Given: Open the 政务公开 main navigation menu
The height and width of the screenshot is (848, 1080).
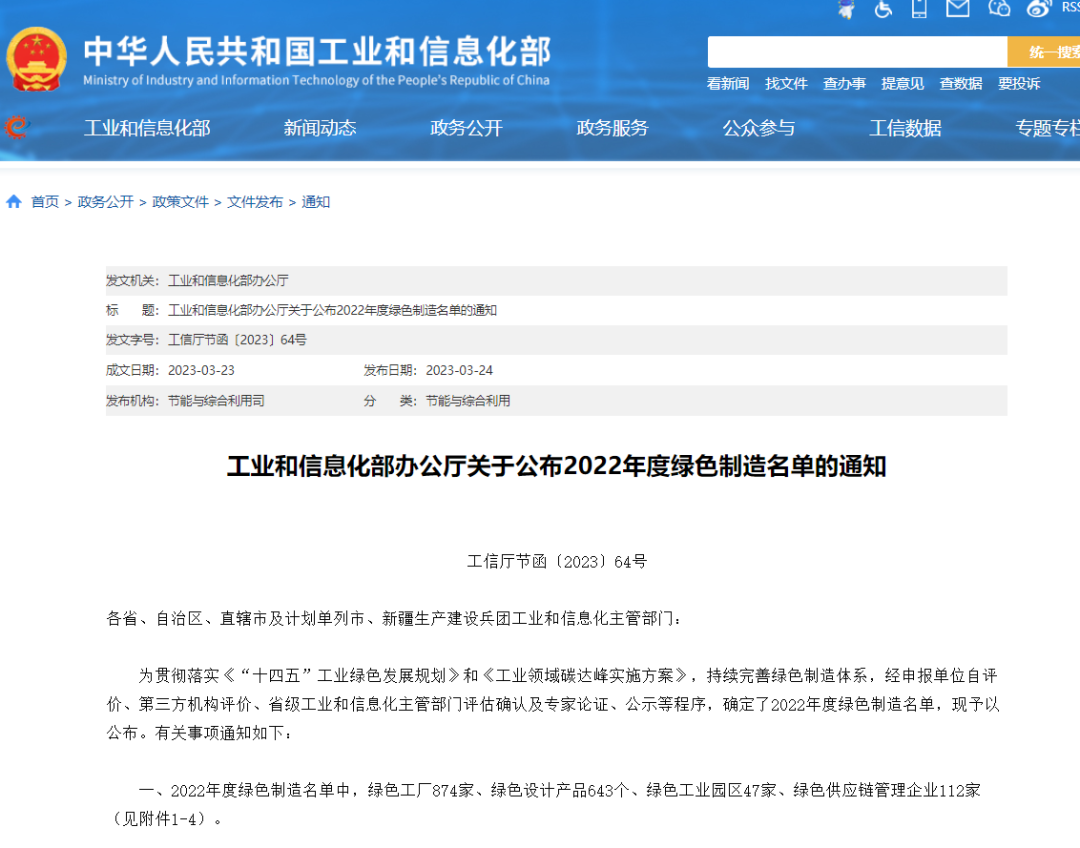Looking at the screenshot, I should [466, 128].
